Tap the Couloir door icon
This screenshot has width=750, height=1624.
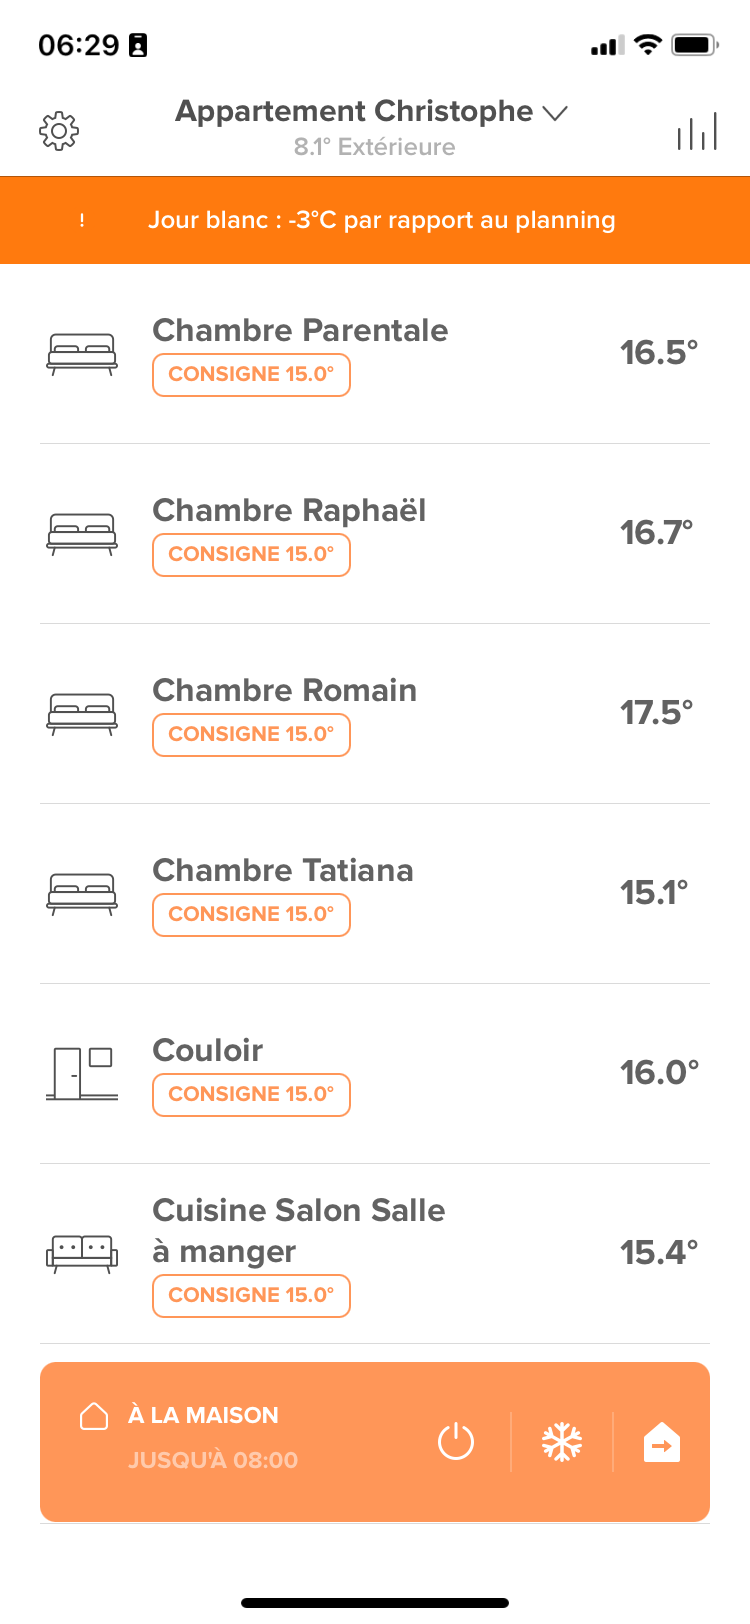82,1073
